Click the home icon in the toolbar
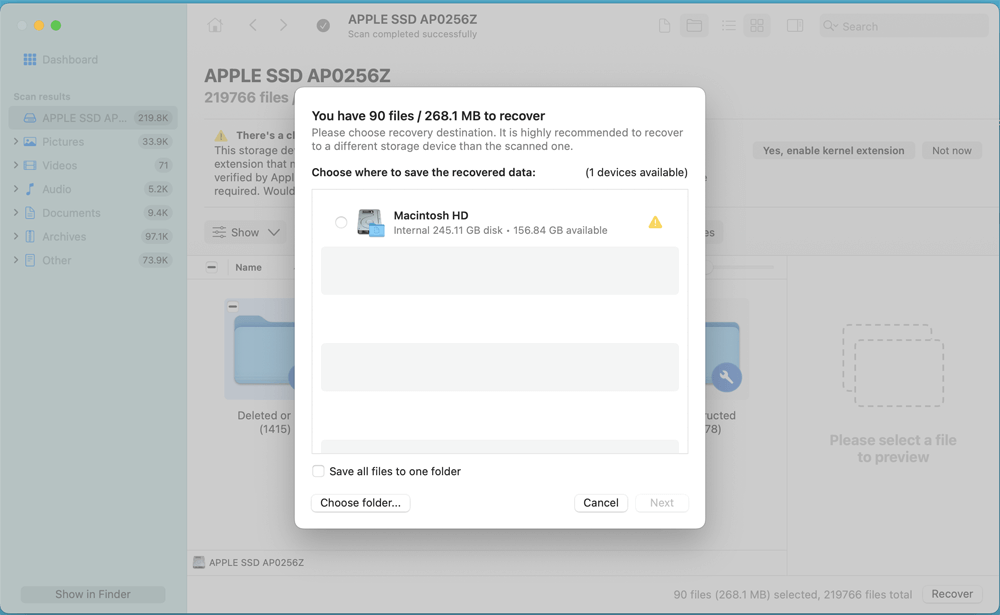1000x615 pixels. [x=215, y=25]
